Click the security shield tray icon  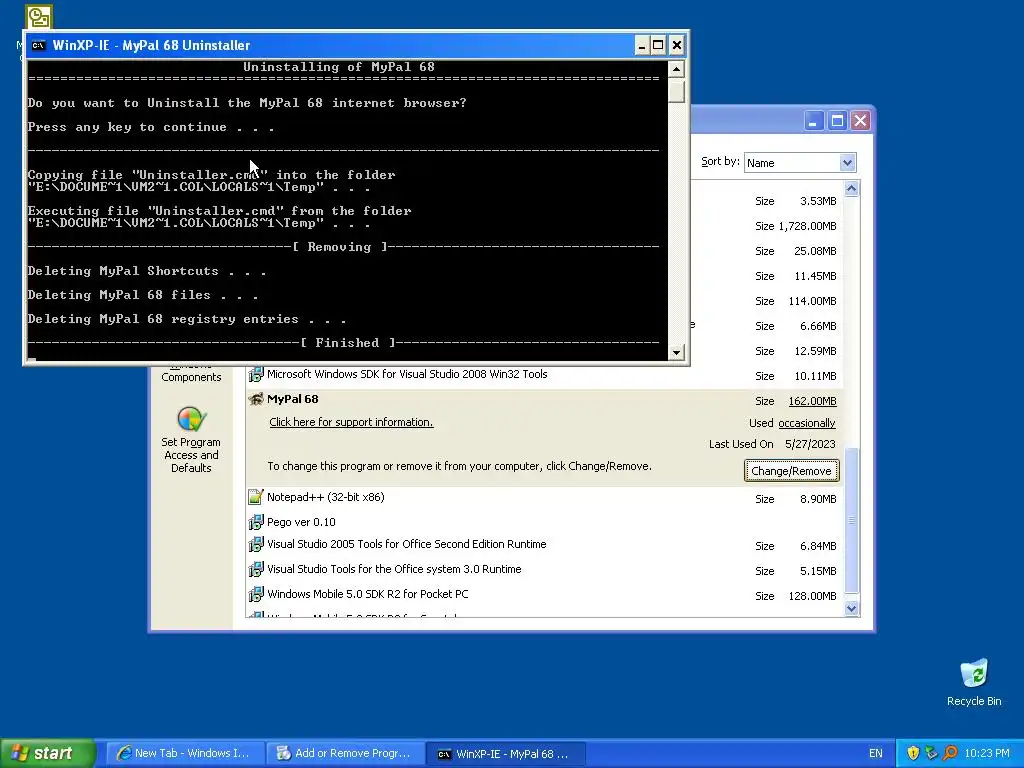pyautogui.click(x=913, y=753)
